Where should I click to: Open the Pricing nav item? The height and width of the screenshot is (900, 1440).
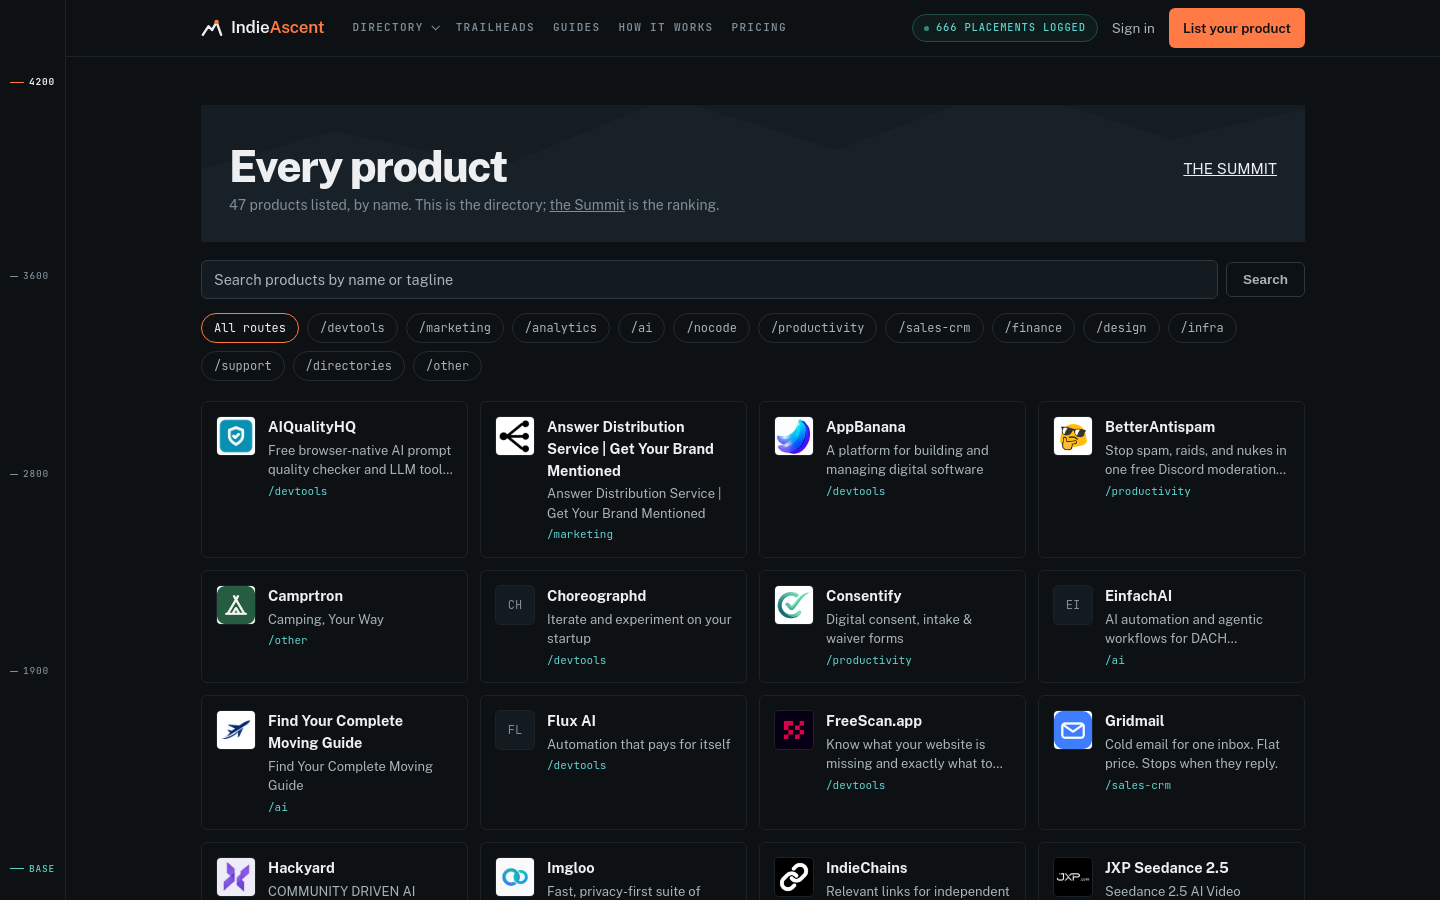tap(759, 28)
